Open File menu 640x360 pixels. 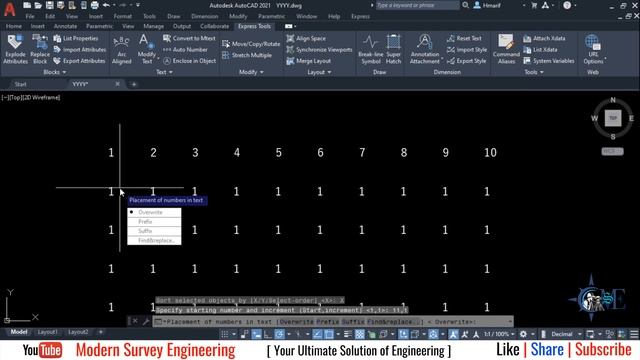tap(30, 17)
